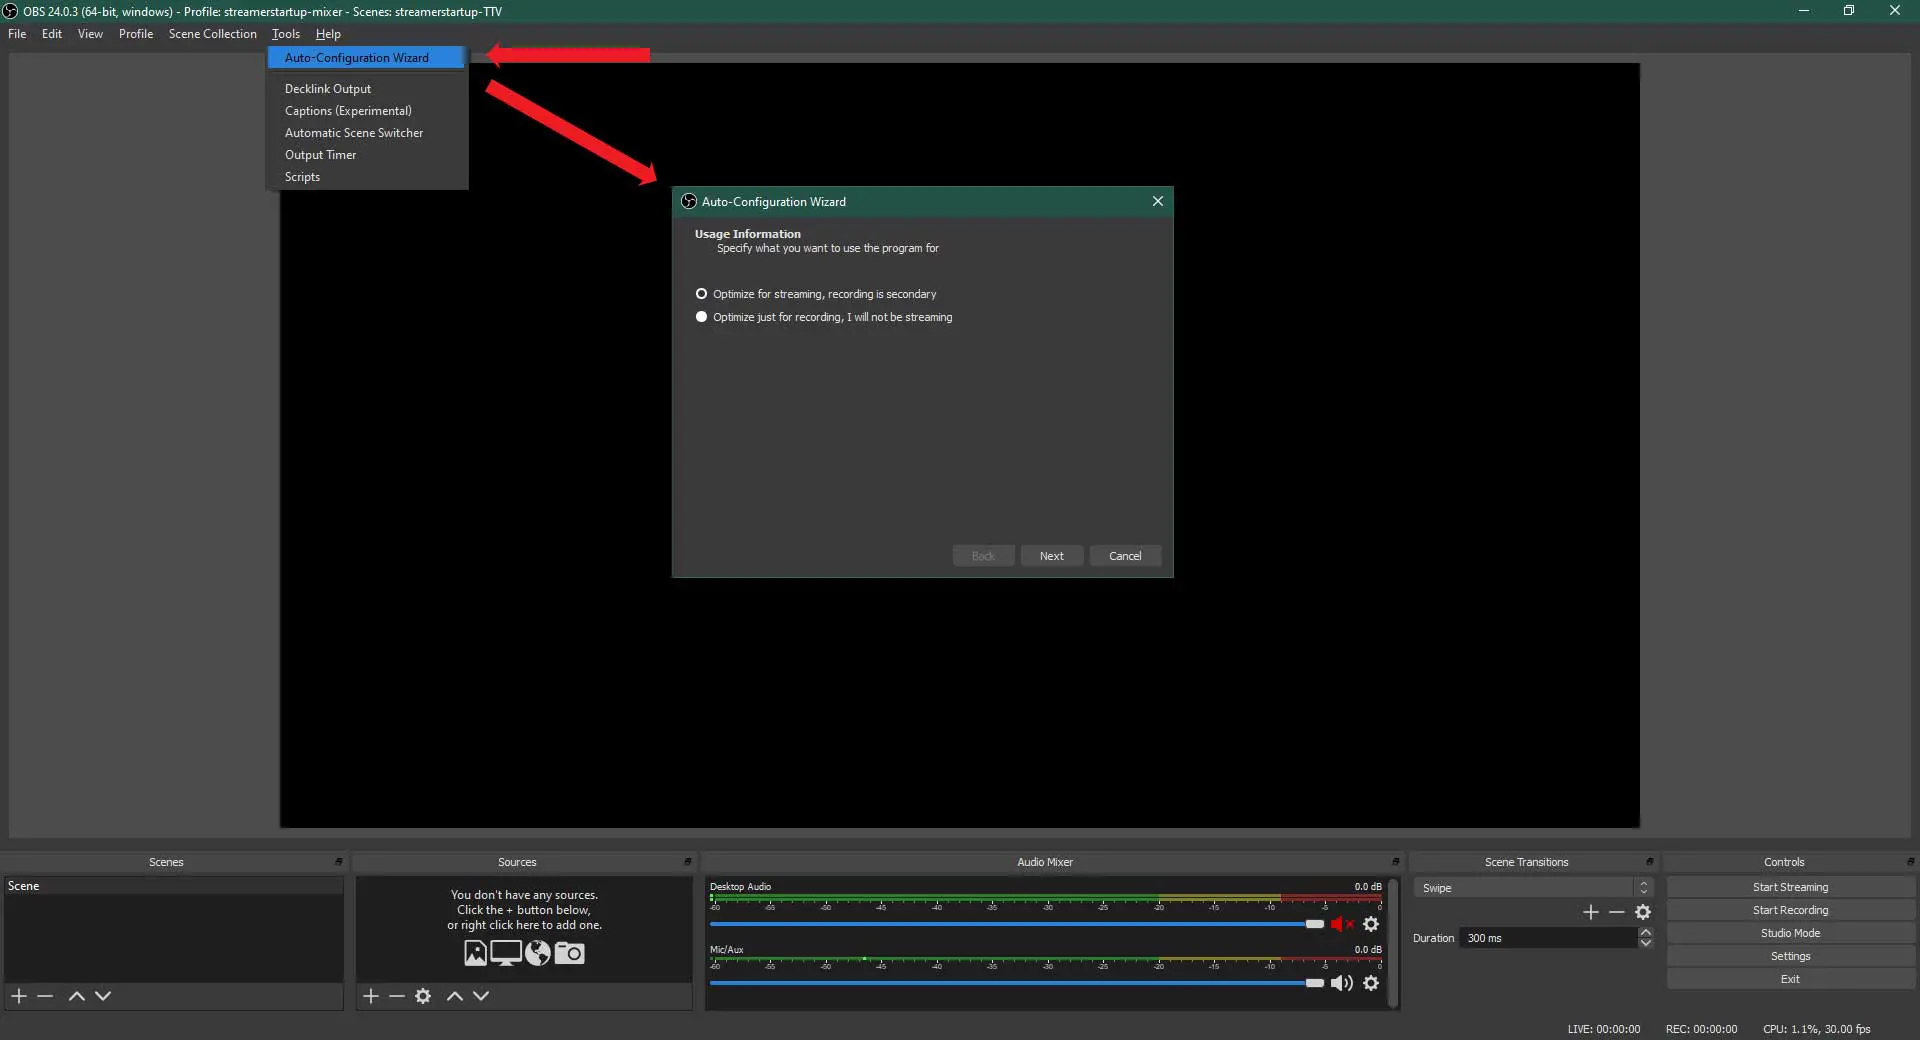Screen dimensions: 1920x1040
Task: Add a new scene with plus icon
Action: pyautogui.click(x=18, y=996)
